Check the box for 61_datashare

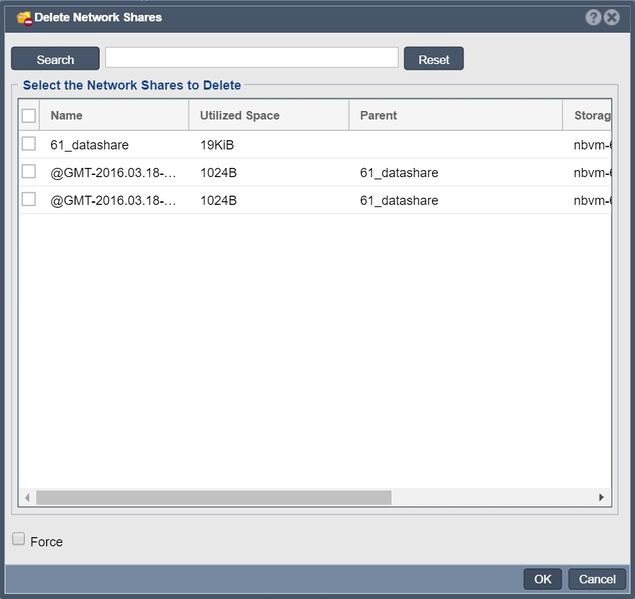29,143
